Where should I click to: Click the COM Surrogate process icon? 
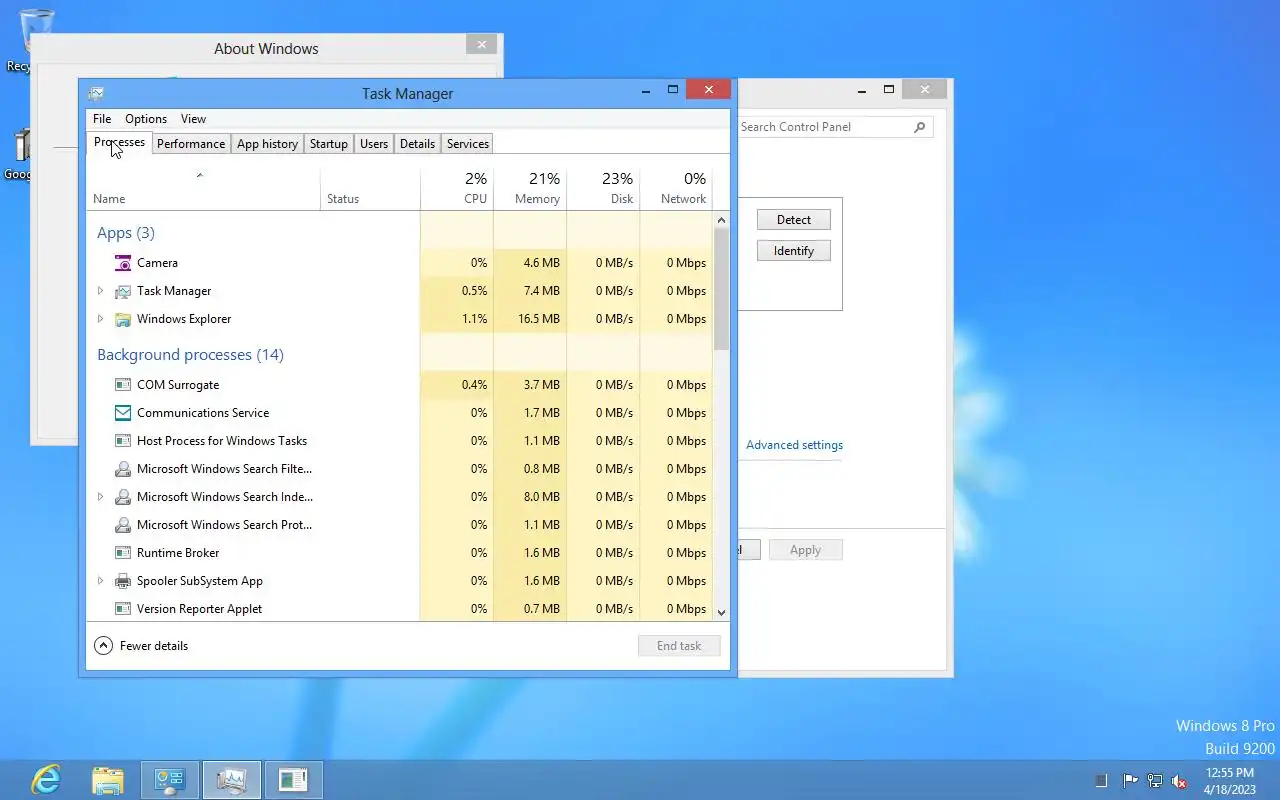click(x=122, y=385)
